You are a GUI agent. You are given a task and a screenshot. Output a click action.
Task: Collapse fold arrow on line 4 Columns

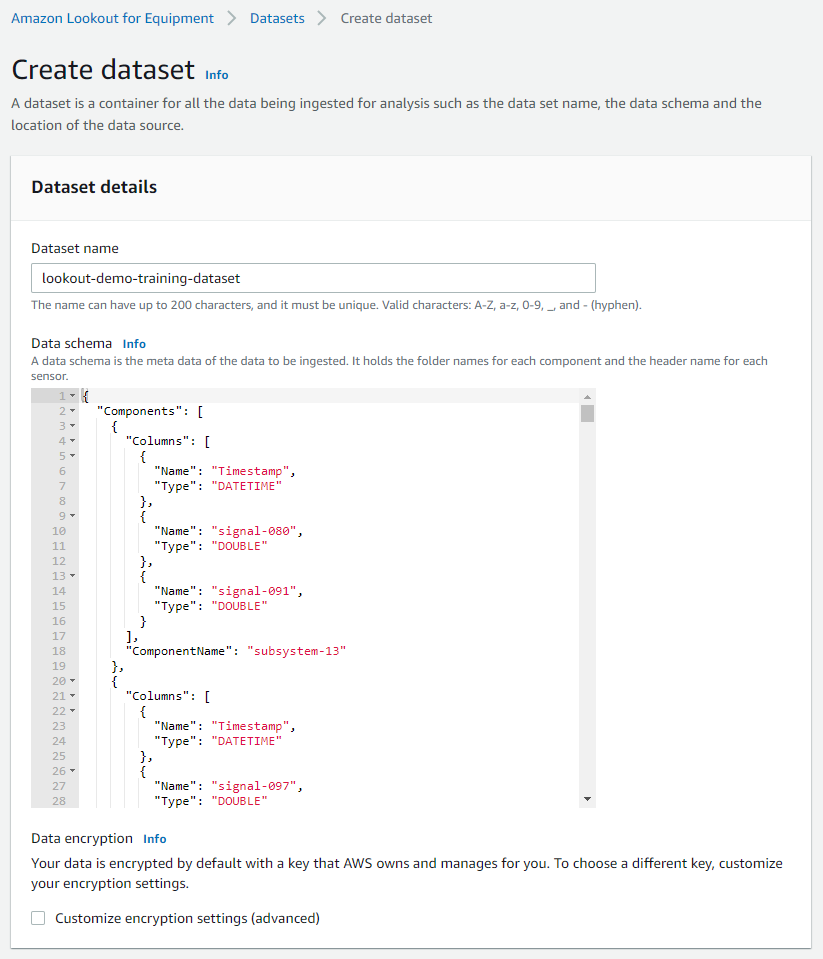72,441
